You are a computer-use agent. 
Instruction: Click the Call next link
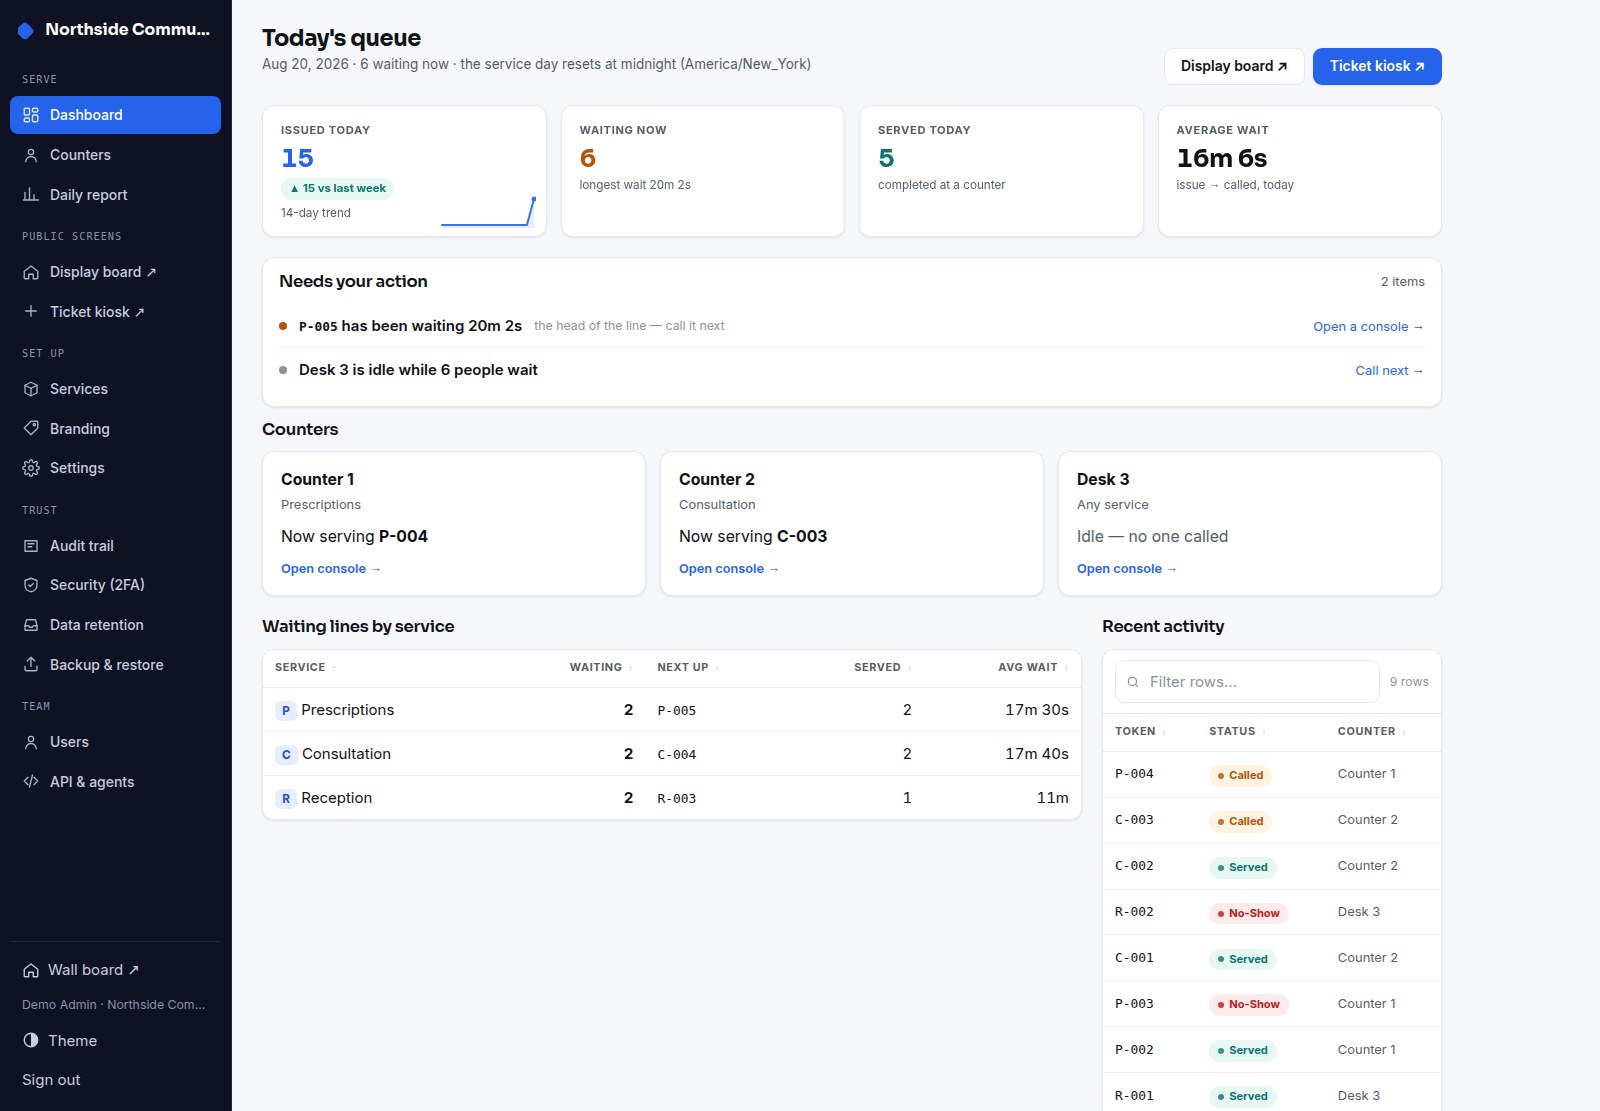tap(1389, 371)
